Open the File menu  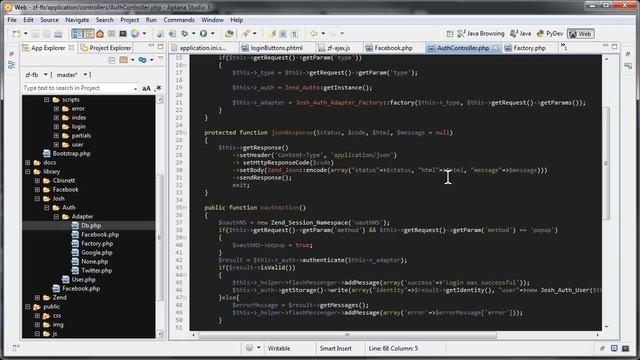pyautogui.click(x=12, y=20)
